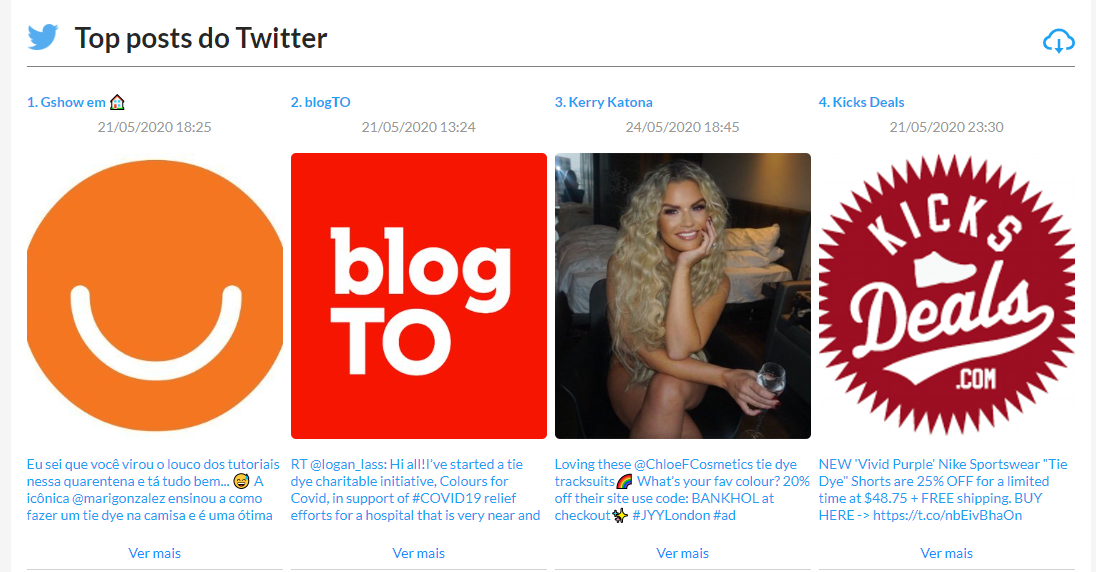Viewport: 1096px width, 572px height.
Task: Open the blogTO tweet about Colours for Covid
Action: (416, 489)
